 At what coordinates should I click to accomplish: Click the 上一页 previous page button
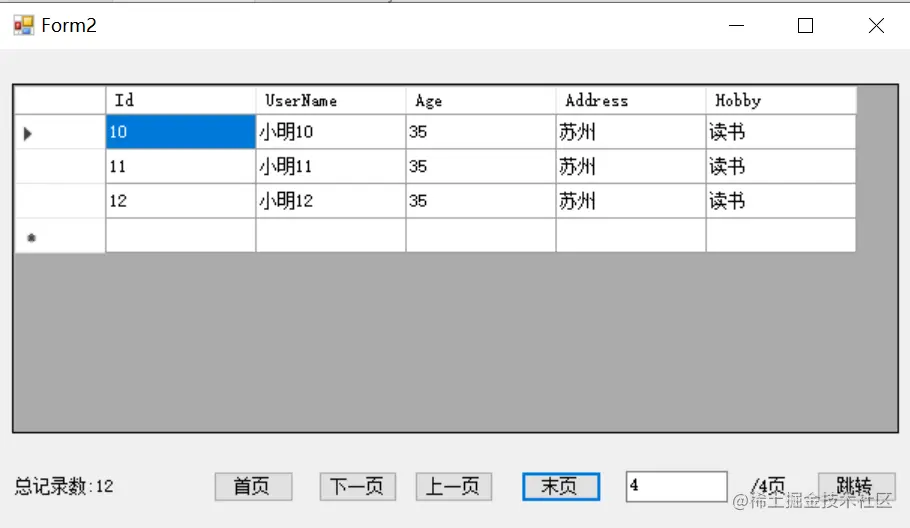pyautogui.click(x=454, y=486)
